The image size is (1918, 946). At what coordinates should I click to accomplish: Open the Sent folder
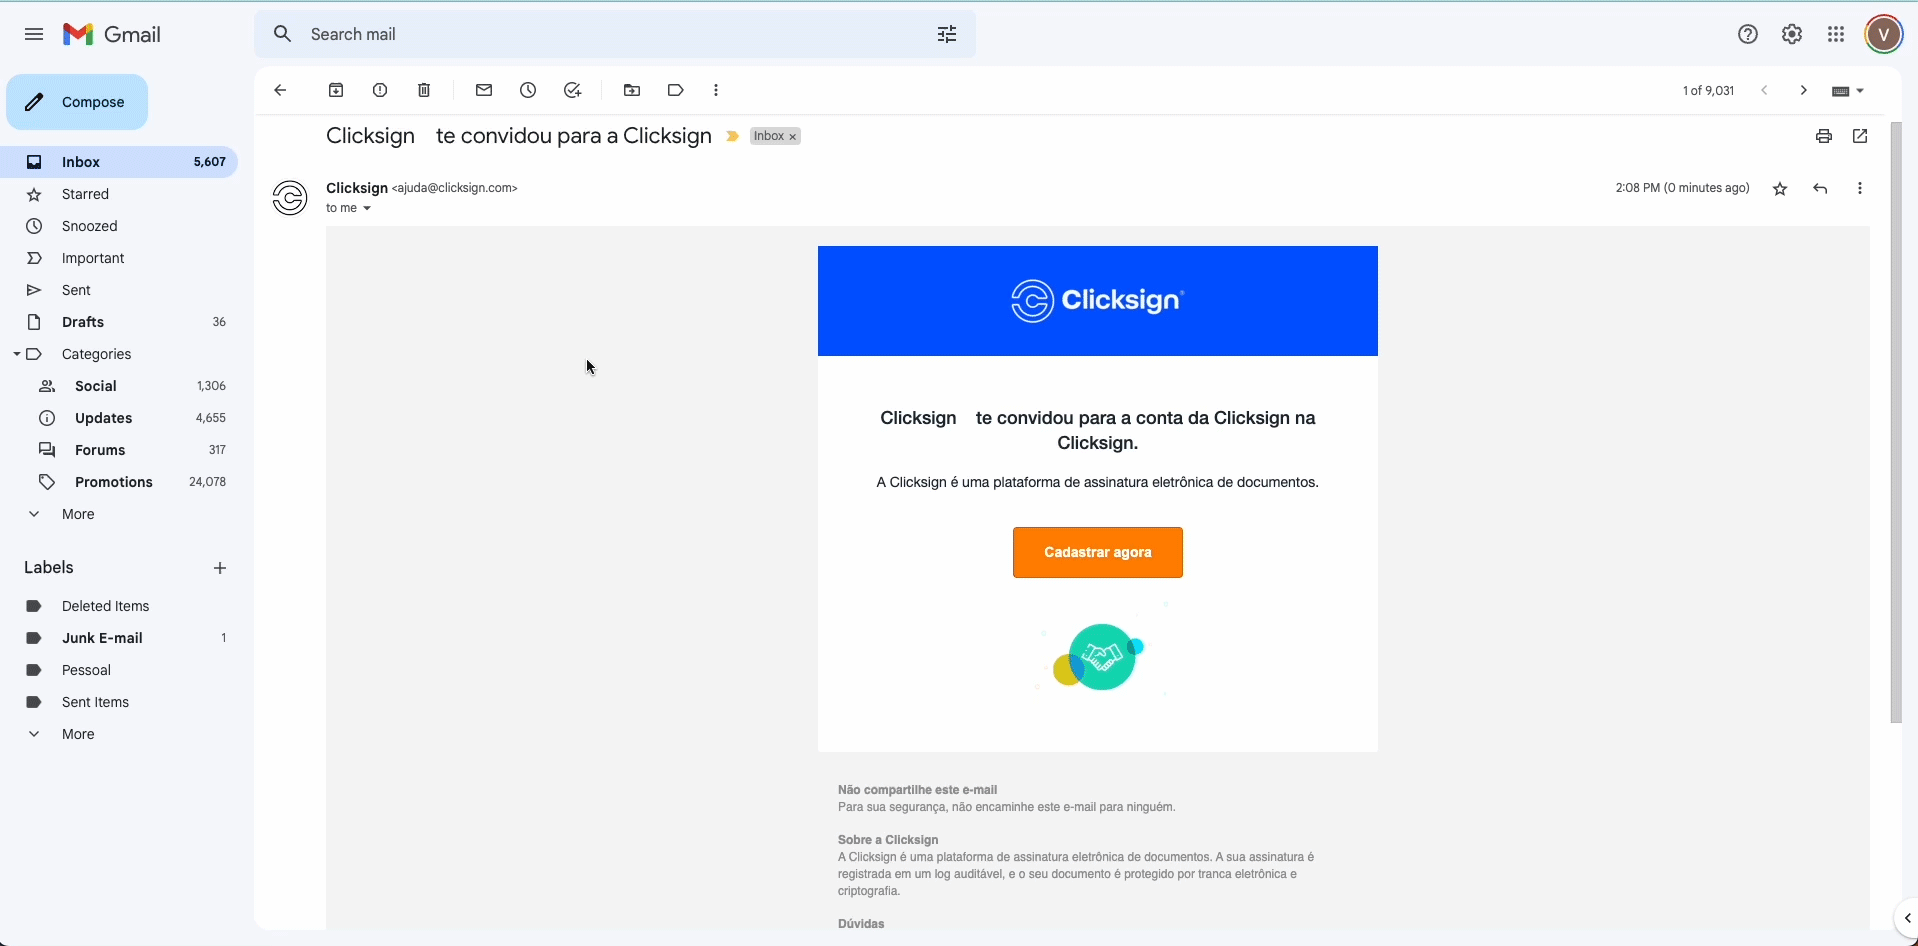120,290
